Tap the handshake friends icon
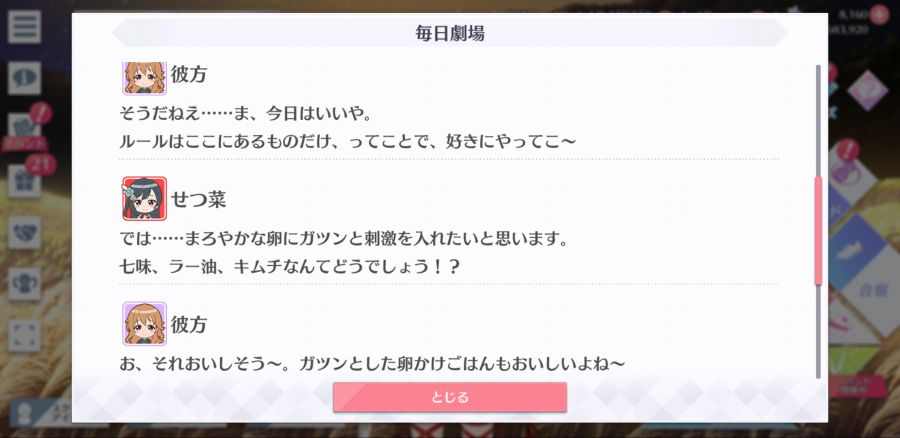This screenshot has height=438, width=900. pos(24,232)
